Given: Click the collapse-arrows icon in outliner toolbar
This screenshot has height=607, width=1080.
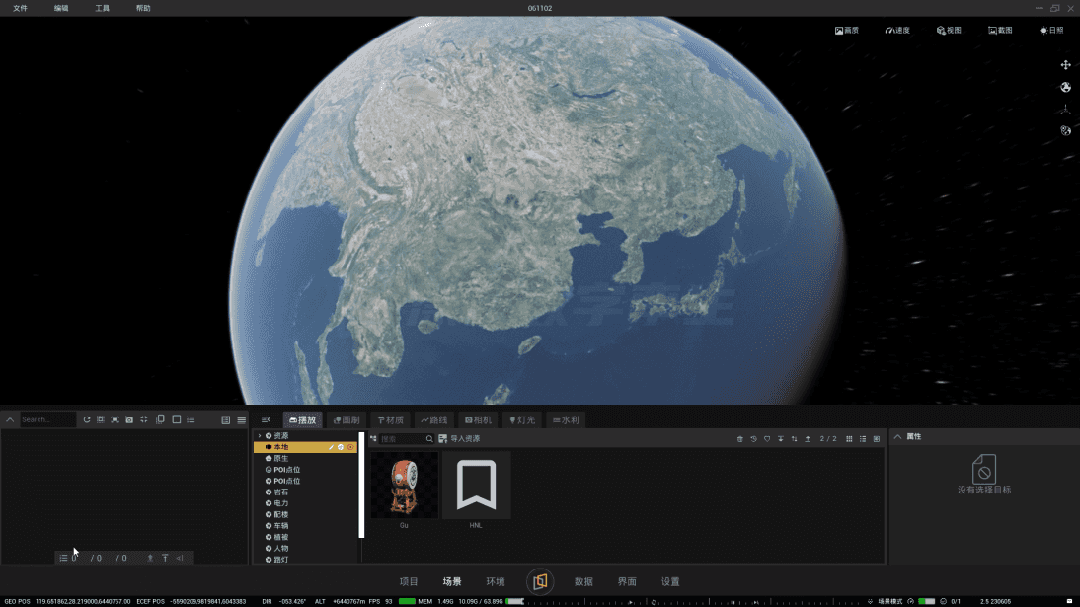Looking at the screenshot, I should click(x=144, y=420).
